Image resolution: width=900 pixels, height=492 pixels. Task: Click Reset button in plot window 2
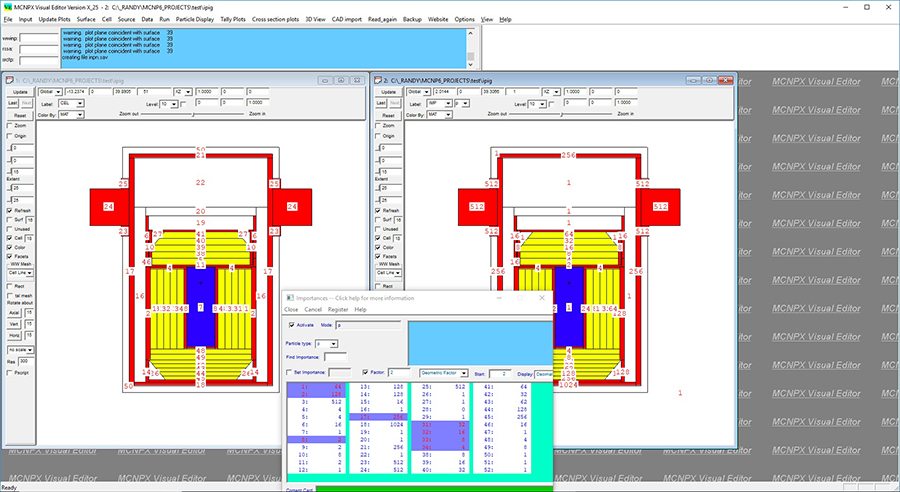[x=389, y=115]
